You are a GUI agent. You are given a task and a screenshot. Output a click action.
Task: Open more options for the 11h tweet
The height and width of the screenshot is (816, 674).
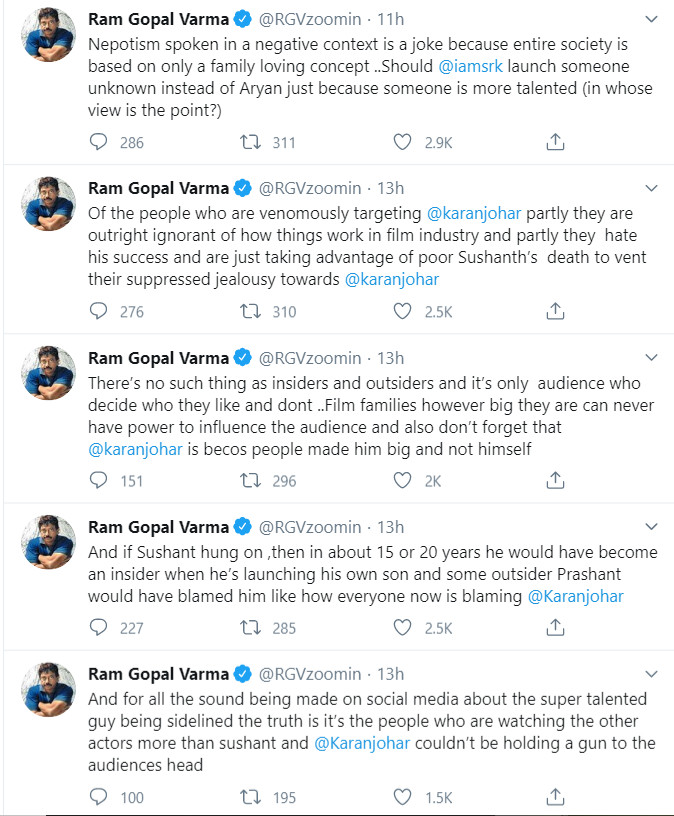[x=651, y=19]
